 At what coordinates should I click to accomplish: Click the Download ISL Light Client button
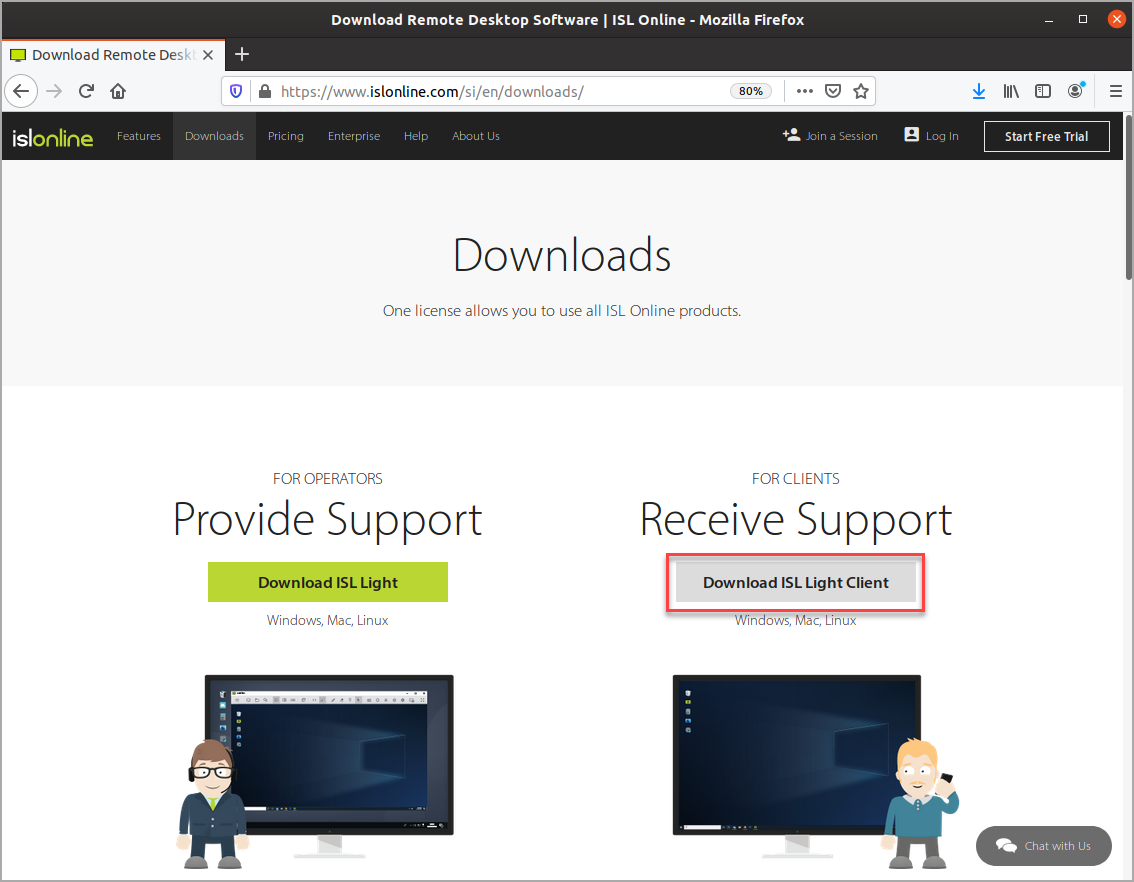coord(795,582)
